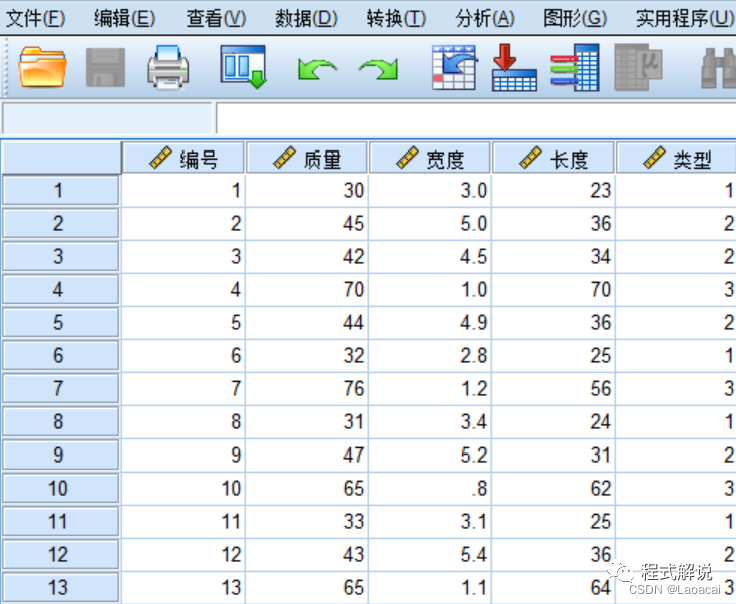Image resolution: width=736 pixels, height=604 pixels.
Task: Select row header 13
Action: (x=61, y=588)
